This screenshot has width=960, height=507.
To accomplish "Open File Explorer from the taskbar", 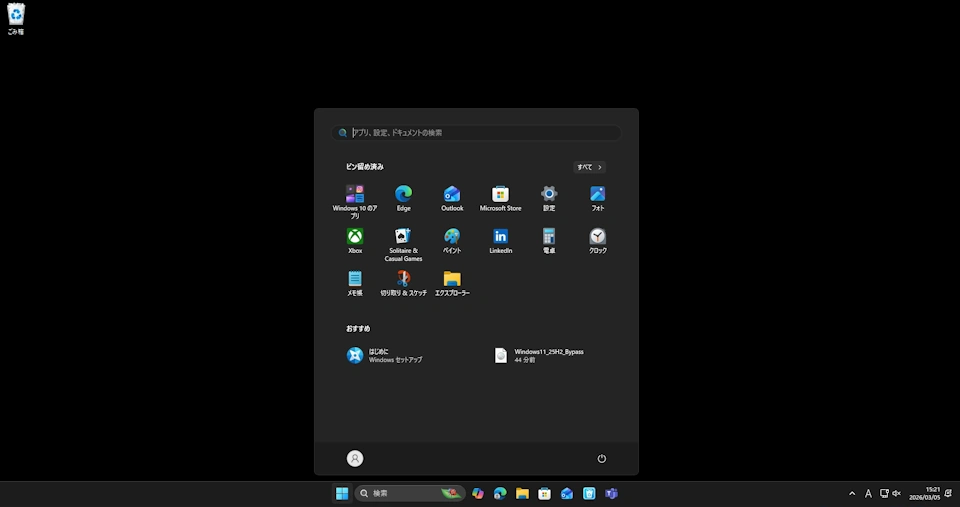I will pos(522,494).
